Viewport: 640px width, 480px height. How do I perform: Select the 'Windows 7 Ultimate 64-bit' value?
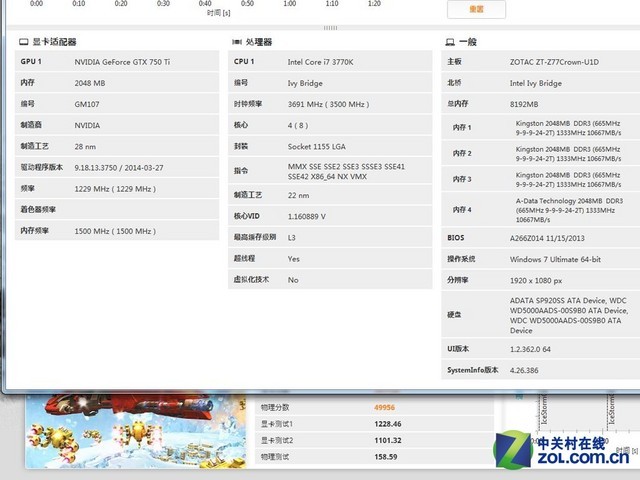pos(555,260)
